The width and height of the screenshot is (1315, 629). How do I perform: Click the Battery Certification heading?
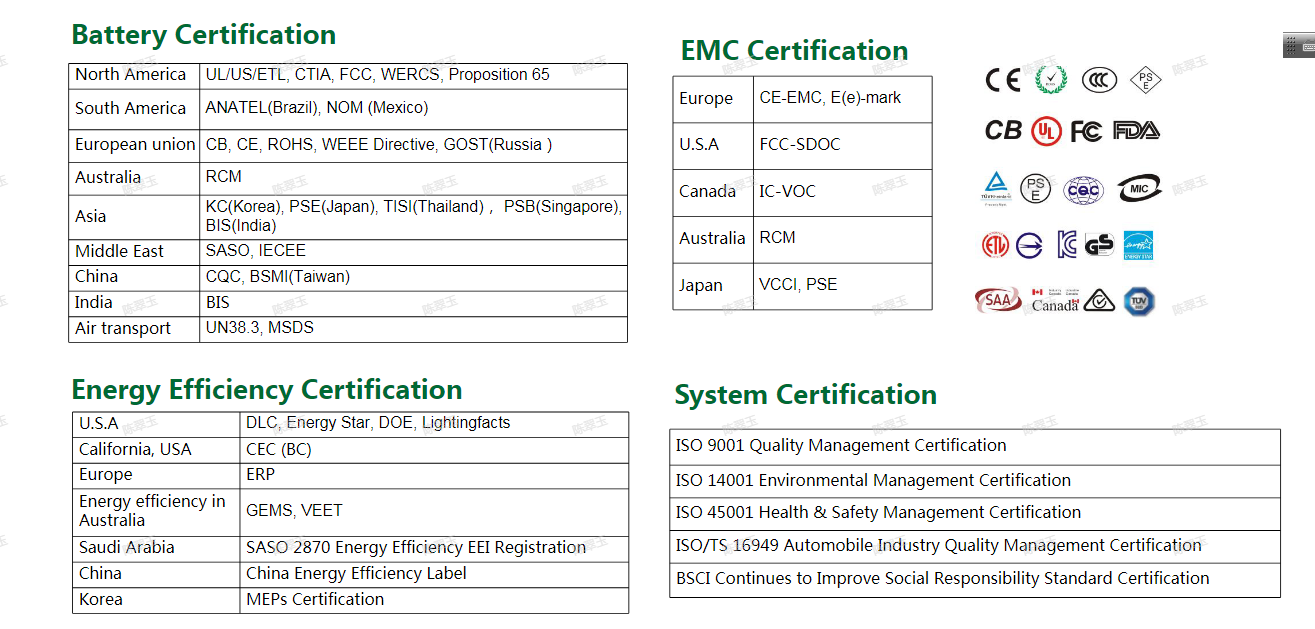[203, 35]
